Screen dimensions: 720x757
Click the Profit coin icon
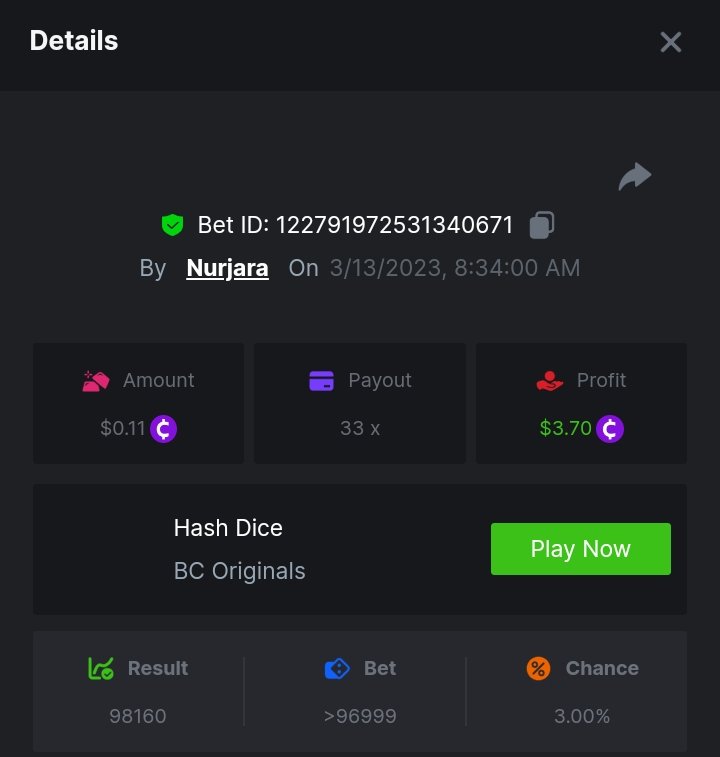(x=610, y=429)
